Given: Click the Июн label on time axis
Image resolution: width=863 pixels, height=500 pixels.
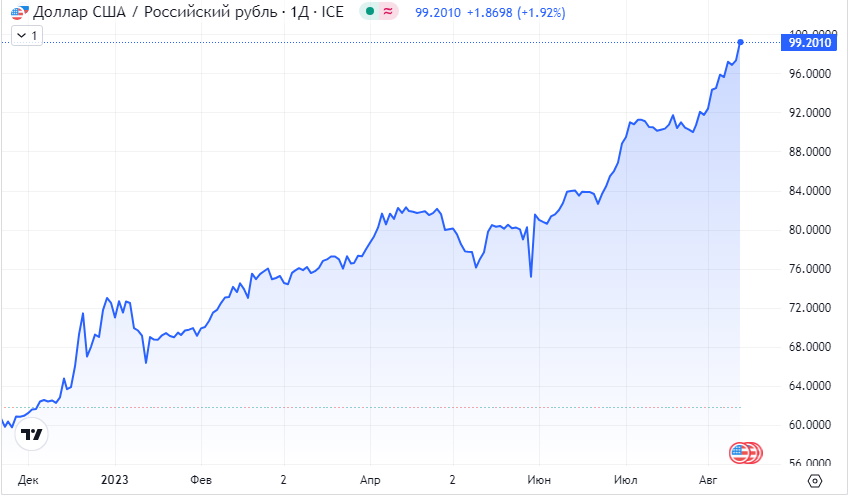Looking at the screenshot, I should (539, 480).
